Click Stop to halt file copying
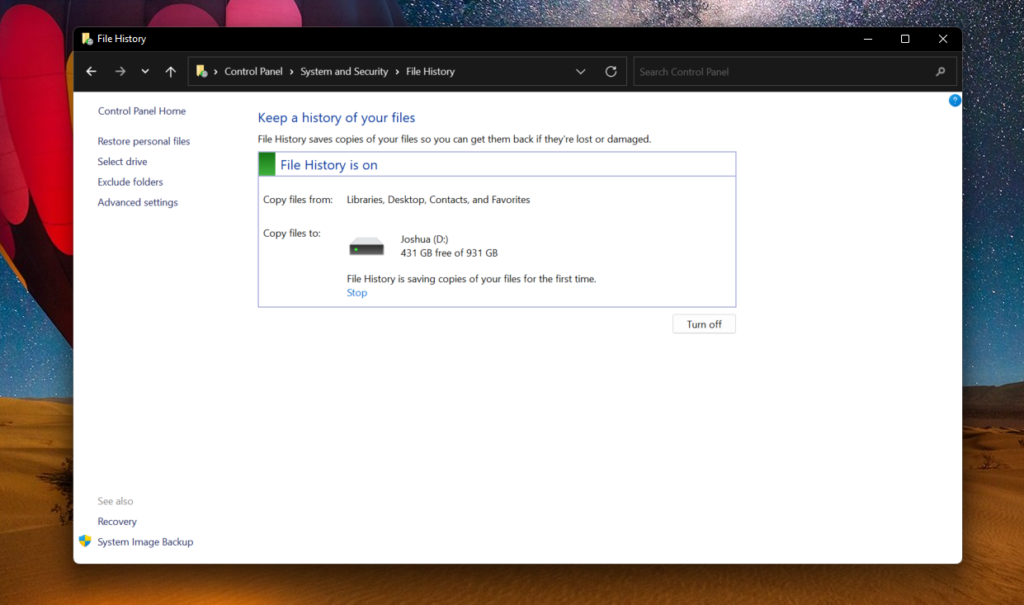This screenshot has width=1024, height=605. click(357, 292)
